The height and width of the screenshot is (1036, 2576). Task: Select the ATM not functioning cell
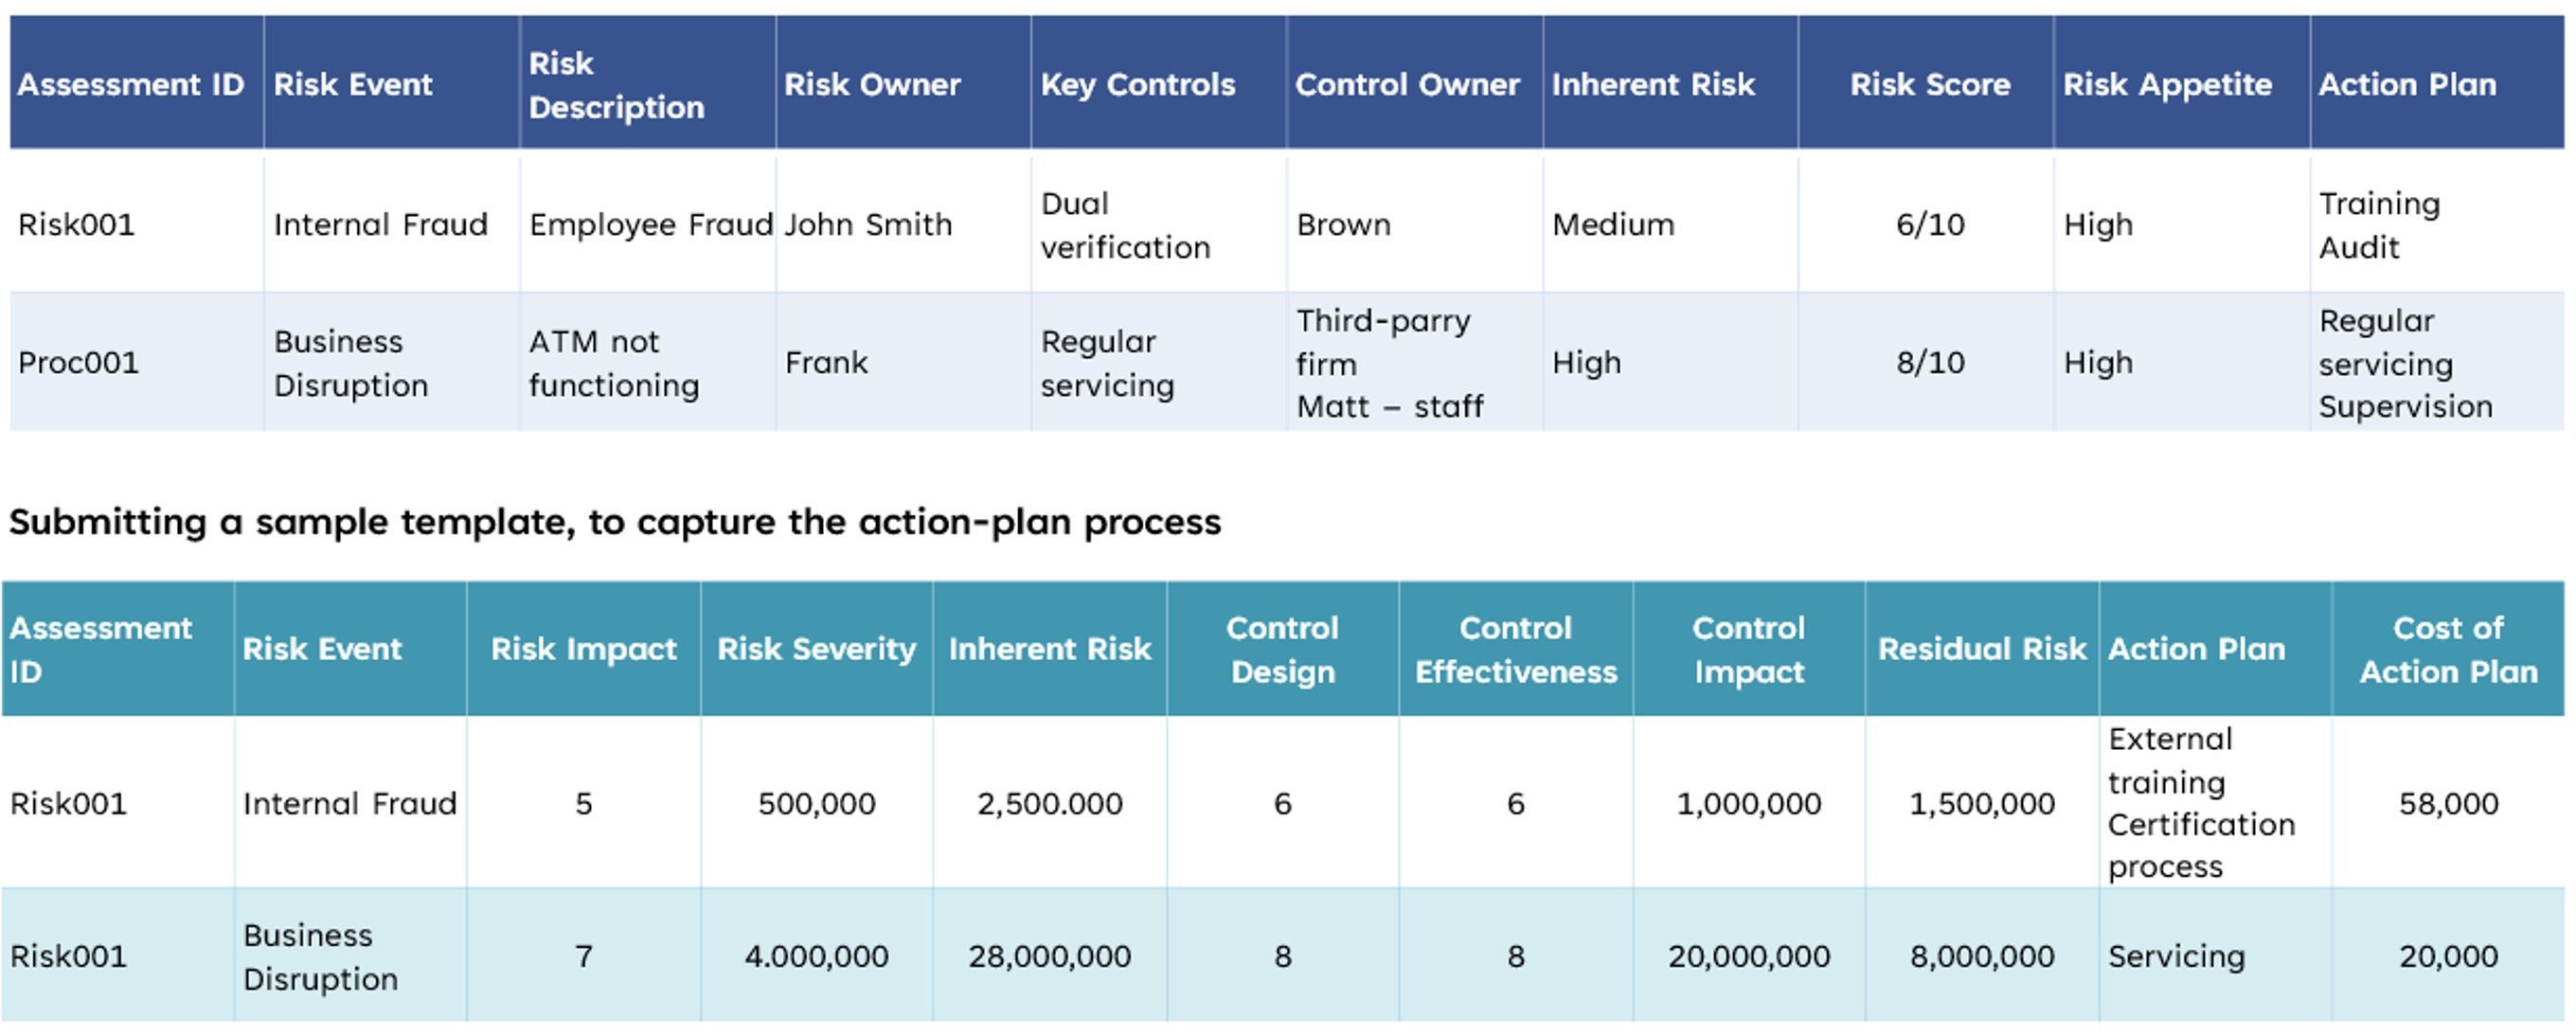pos(613,363)
